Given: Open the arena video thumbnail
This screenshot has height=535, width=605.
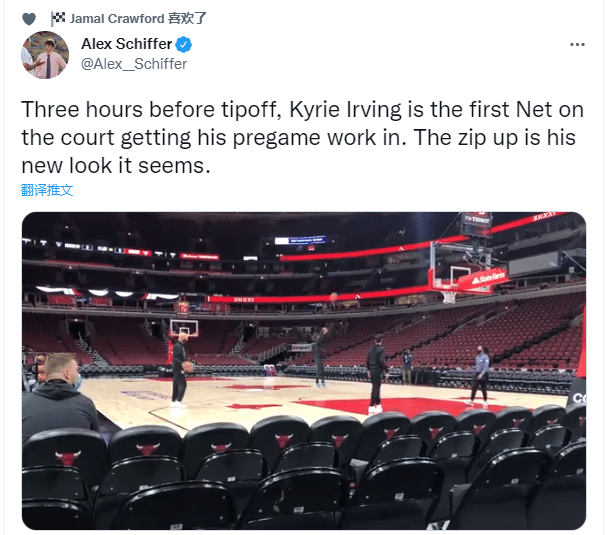Looking at the screenshot, I should [x=303, y=370].
